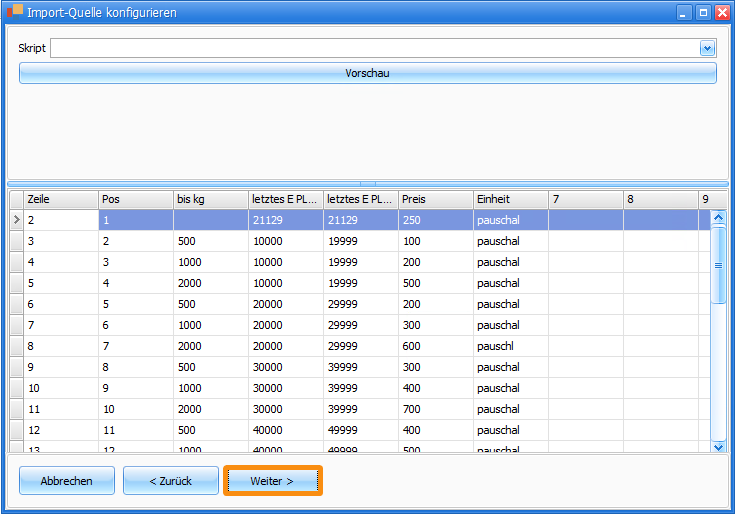Click the Zeile column header
Screen dimensions: 735x515
(60, 199)
